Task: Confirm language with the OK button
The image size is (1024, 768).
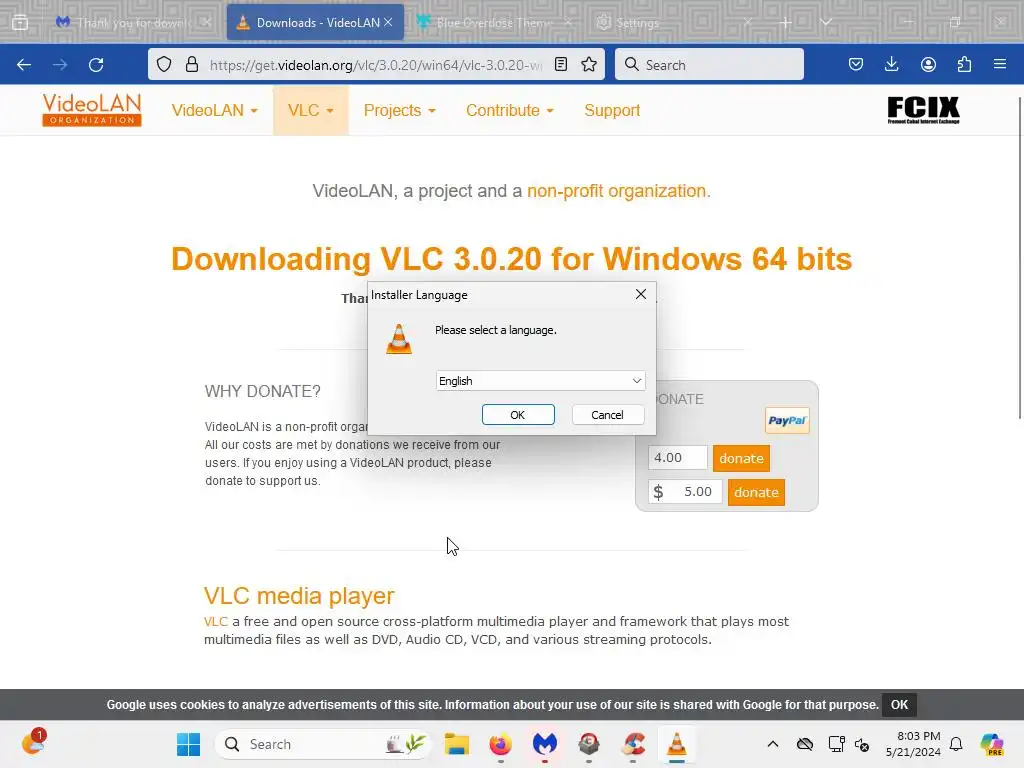Action: pyautogui.click(x=518, y=415)
